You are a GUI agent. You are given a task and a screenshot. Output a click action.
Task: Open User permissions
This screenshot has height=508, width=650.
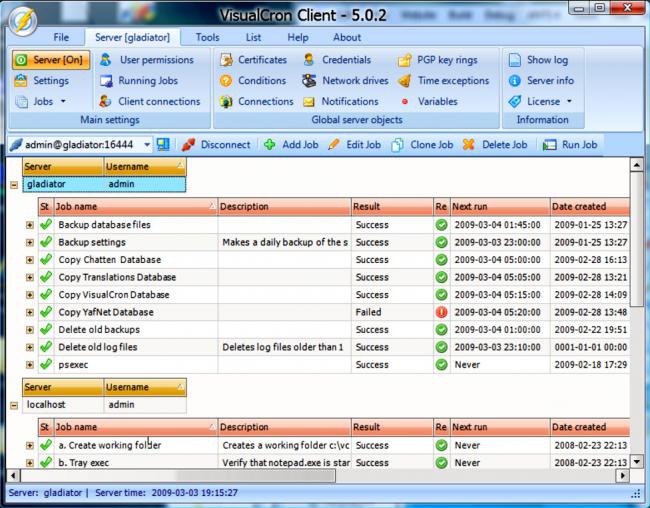pos(146,60)
